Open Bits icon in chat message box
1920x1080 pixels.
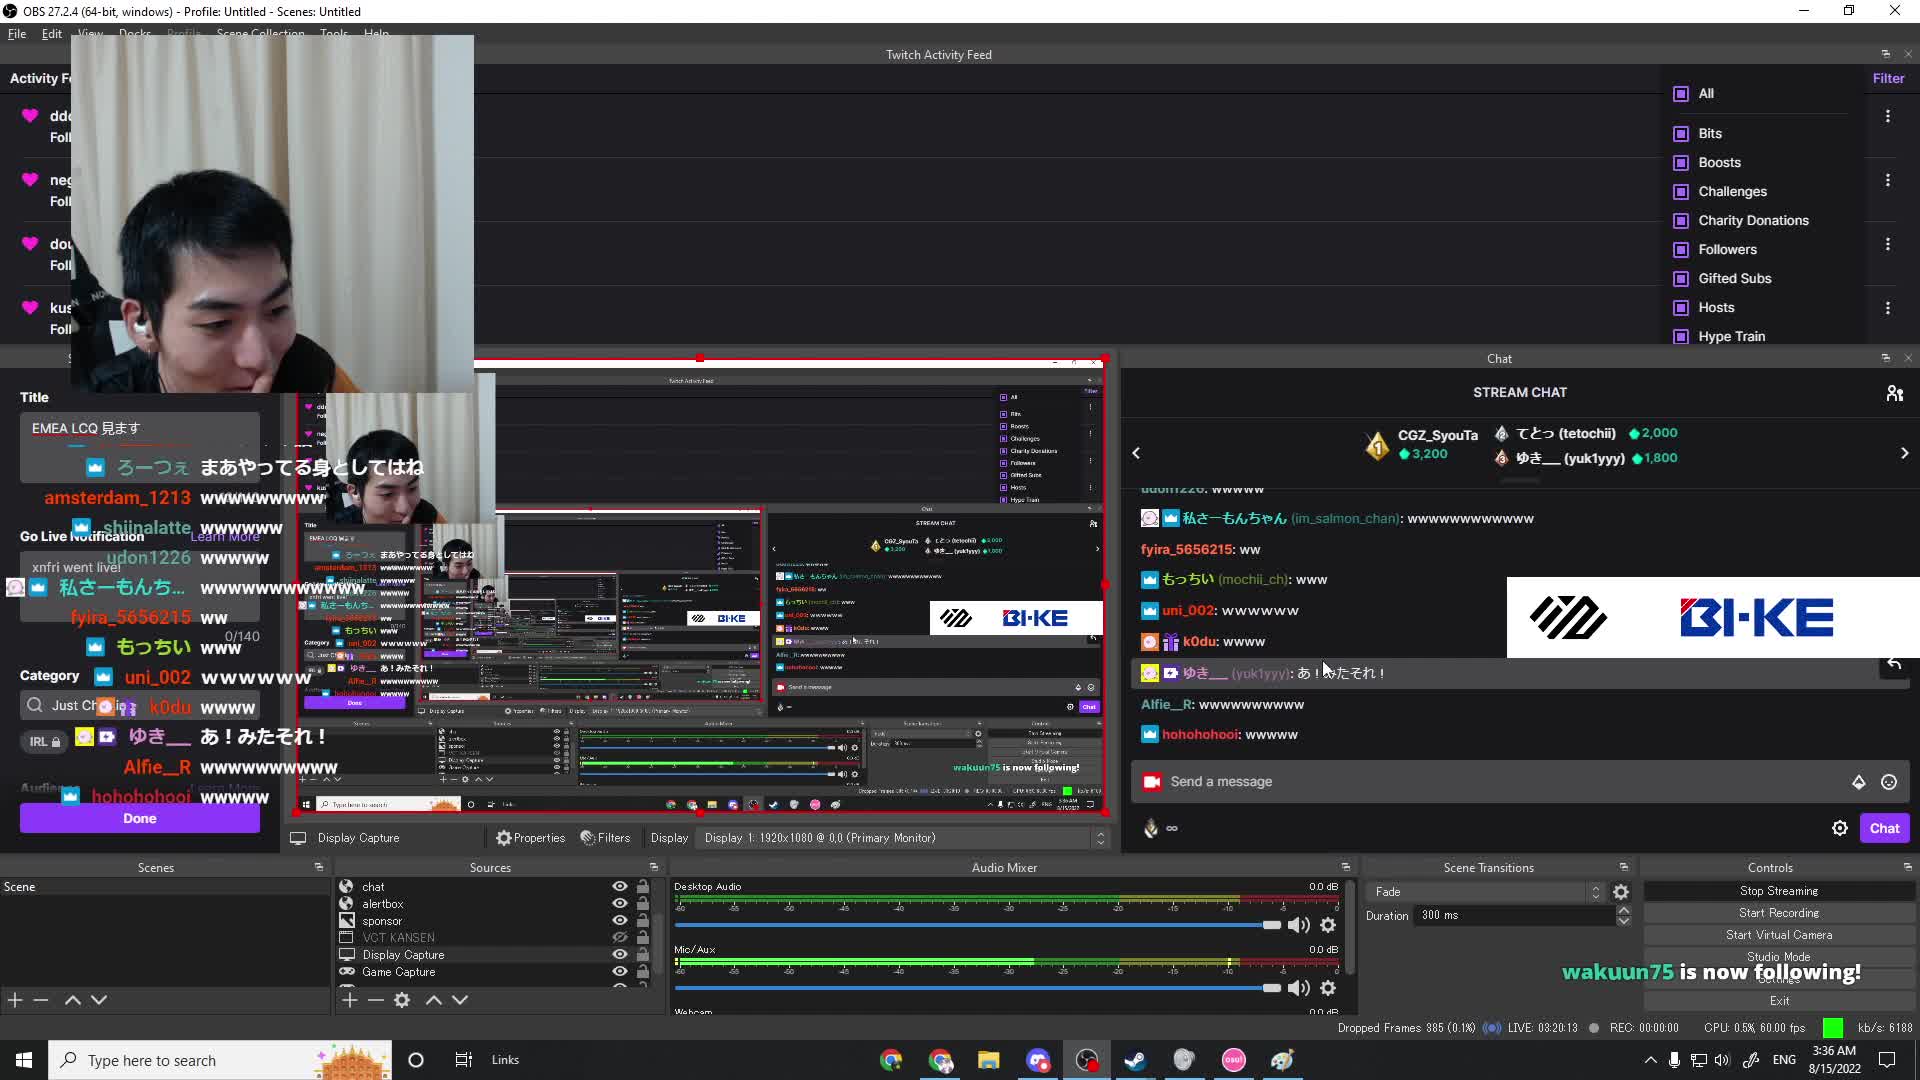point(1859,782)
